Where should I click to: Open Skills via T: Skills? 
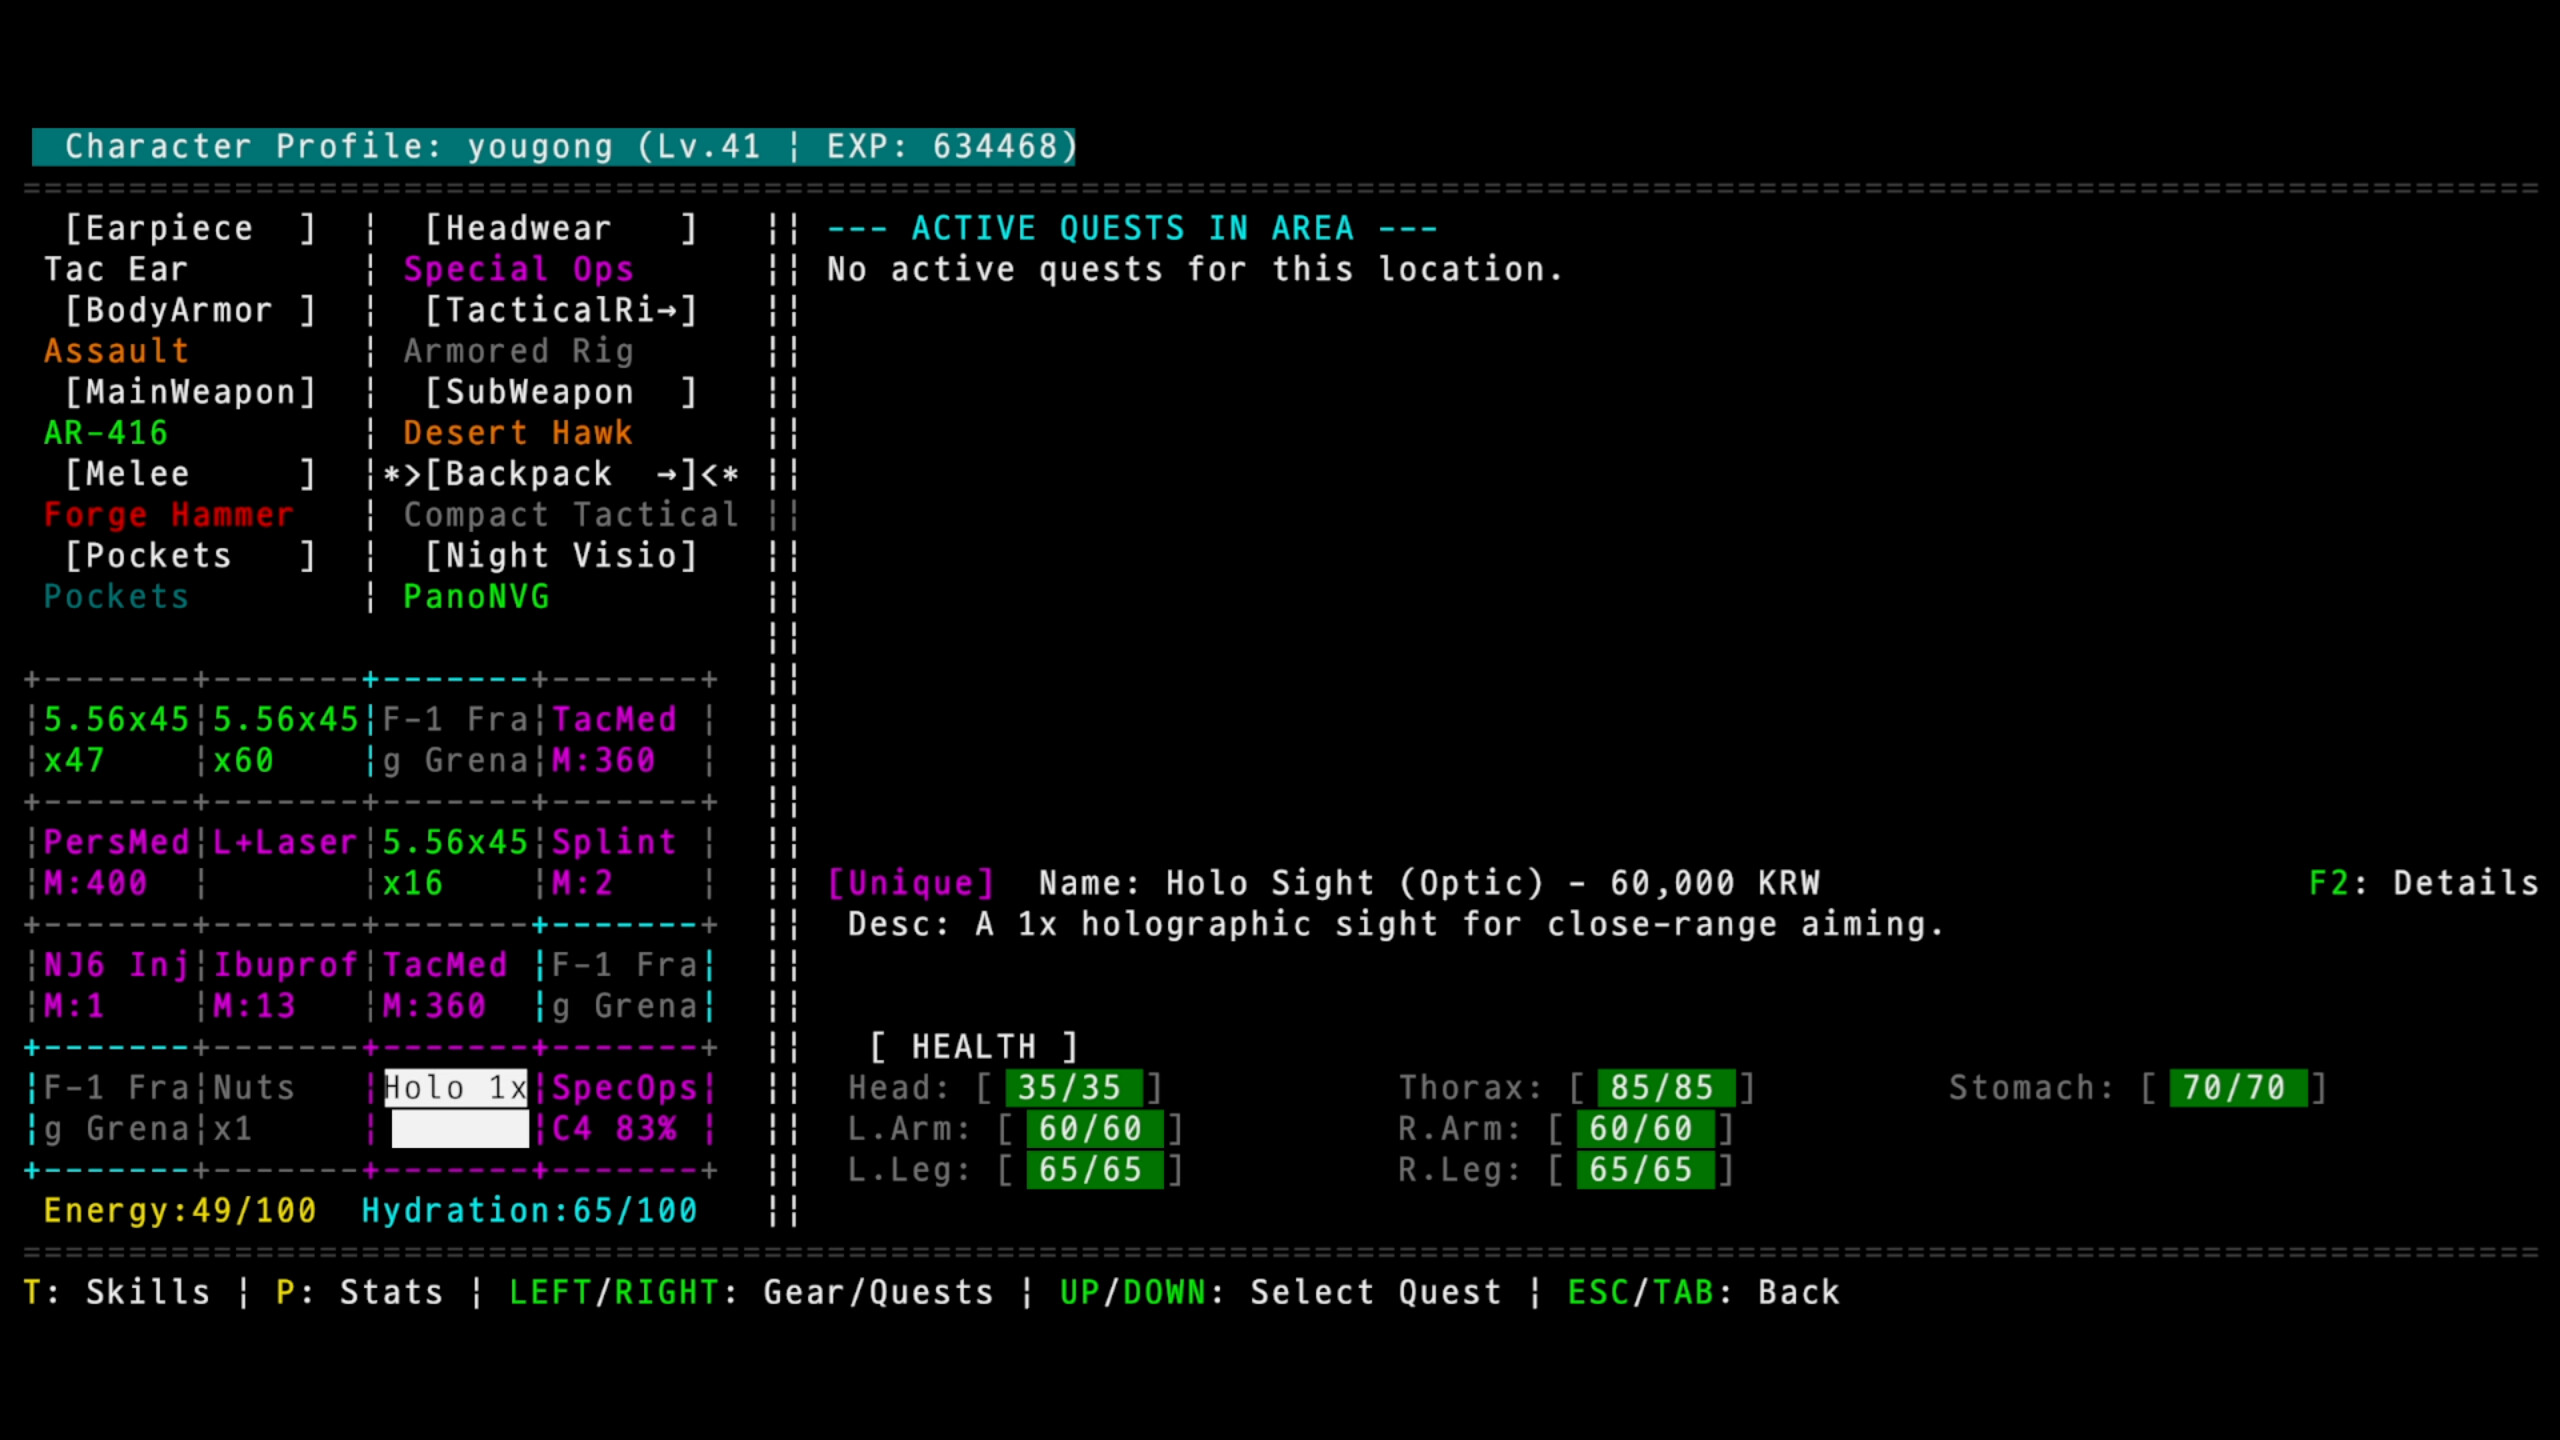(117, 1292)
